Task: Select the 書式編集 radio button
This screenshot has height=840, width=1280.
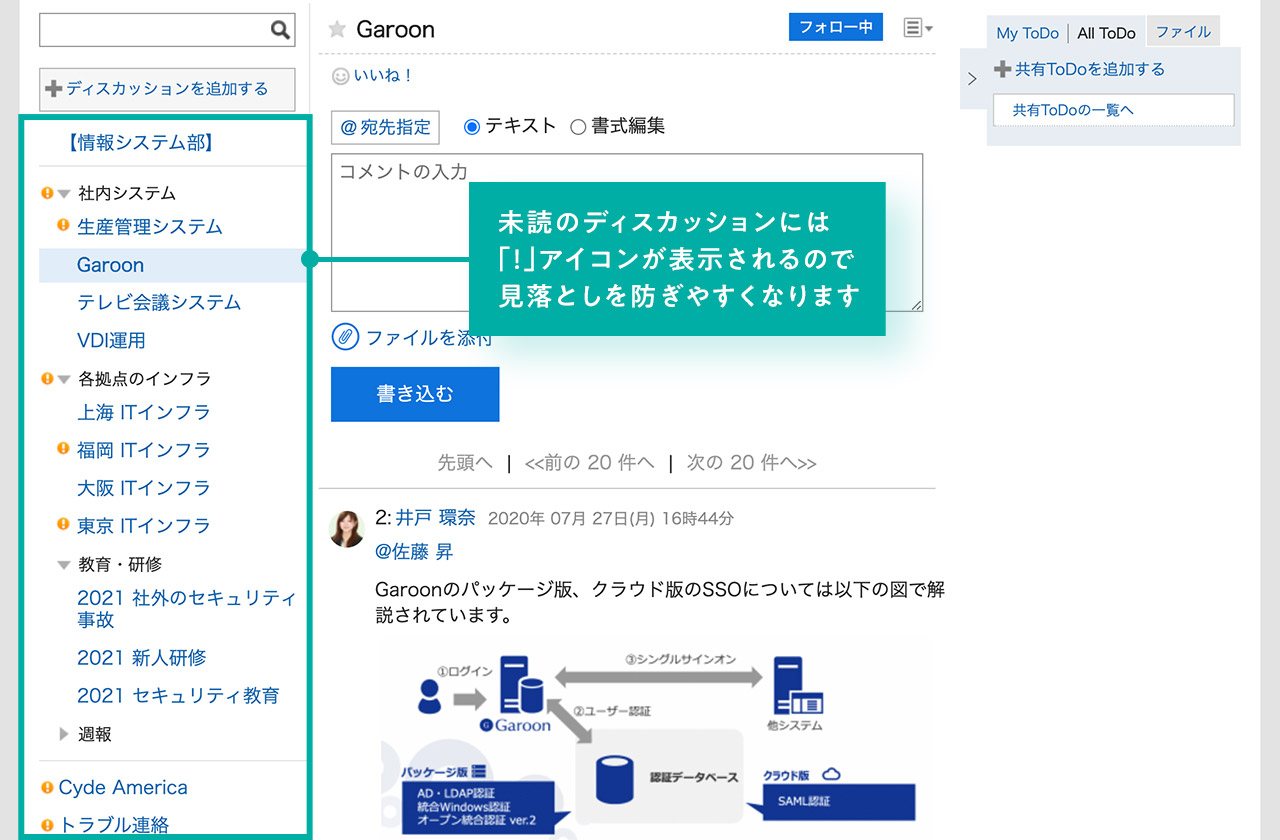Action: (x=577, y=127)
